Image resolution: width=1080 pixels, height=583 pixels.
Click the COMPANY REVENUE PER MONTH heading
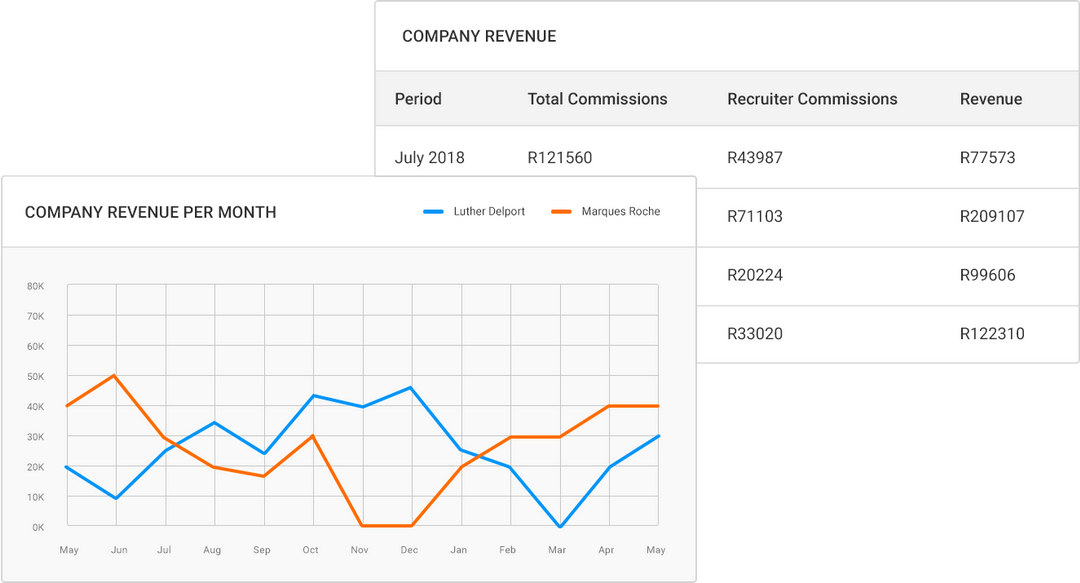[148, 212]
